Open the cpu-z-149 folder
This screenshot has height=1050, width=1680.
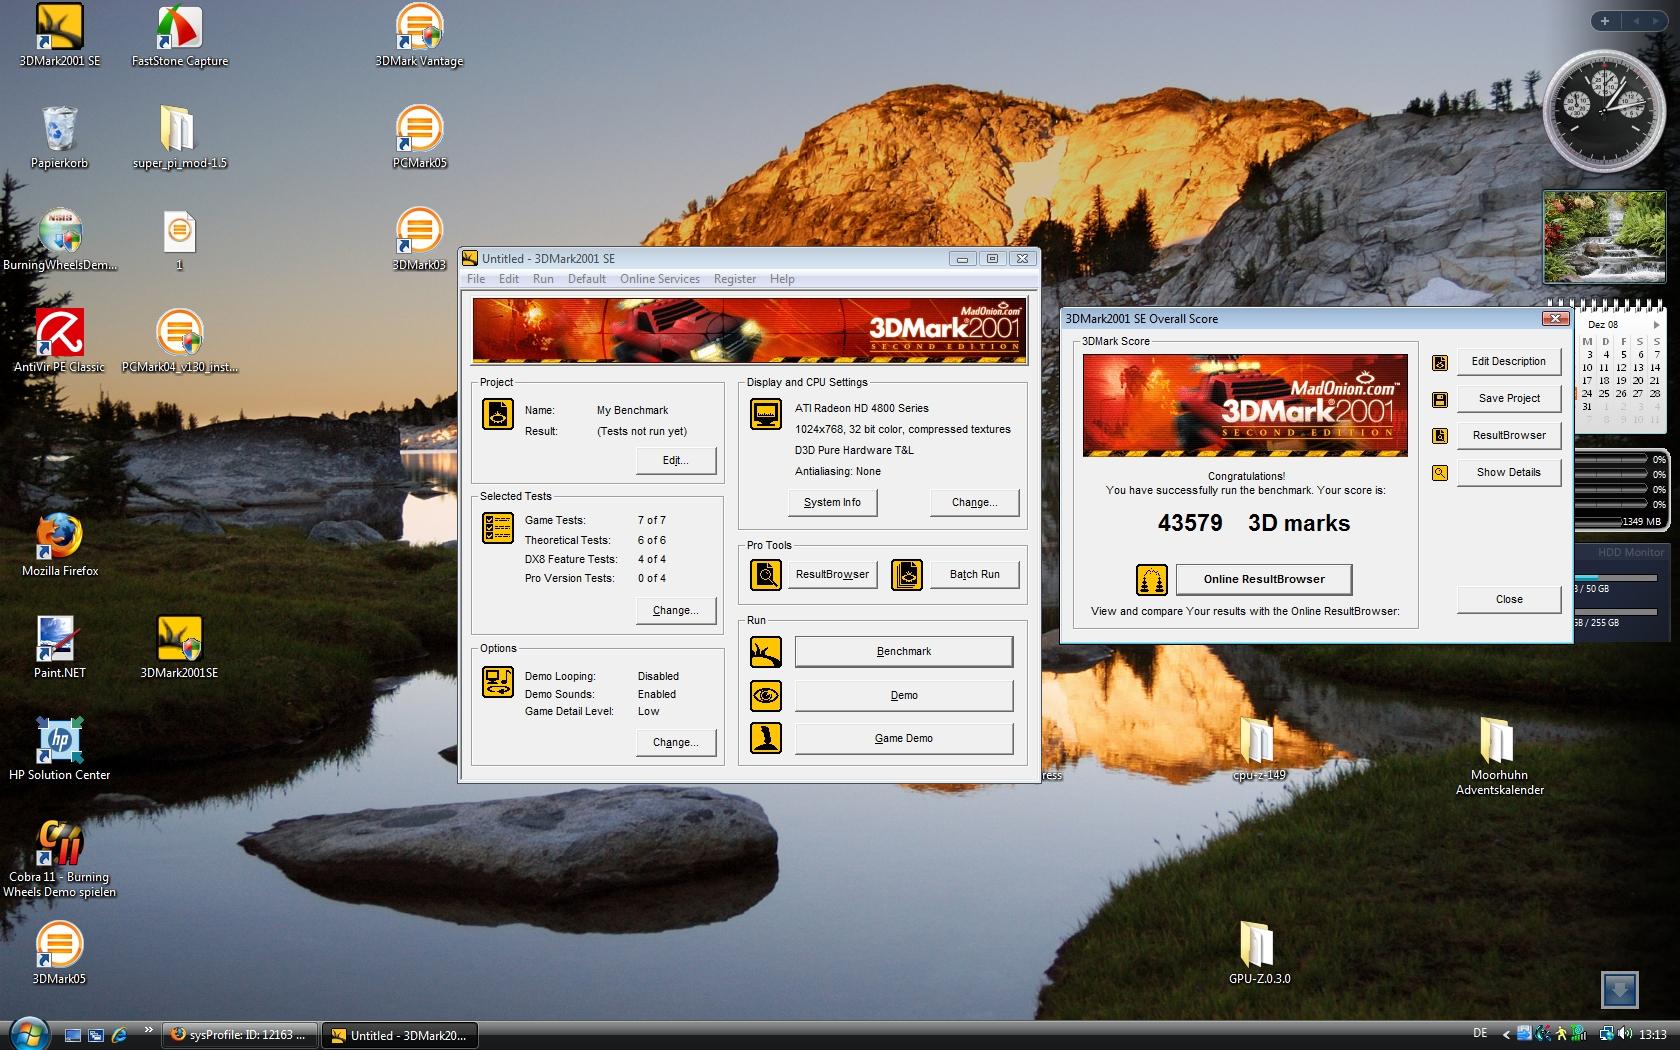1259,750
